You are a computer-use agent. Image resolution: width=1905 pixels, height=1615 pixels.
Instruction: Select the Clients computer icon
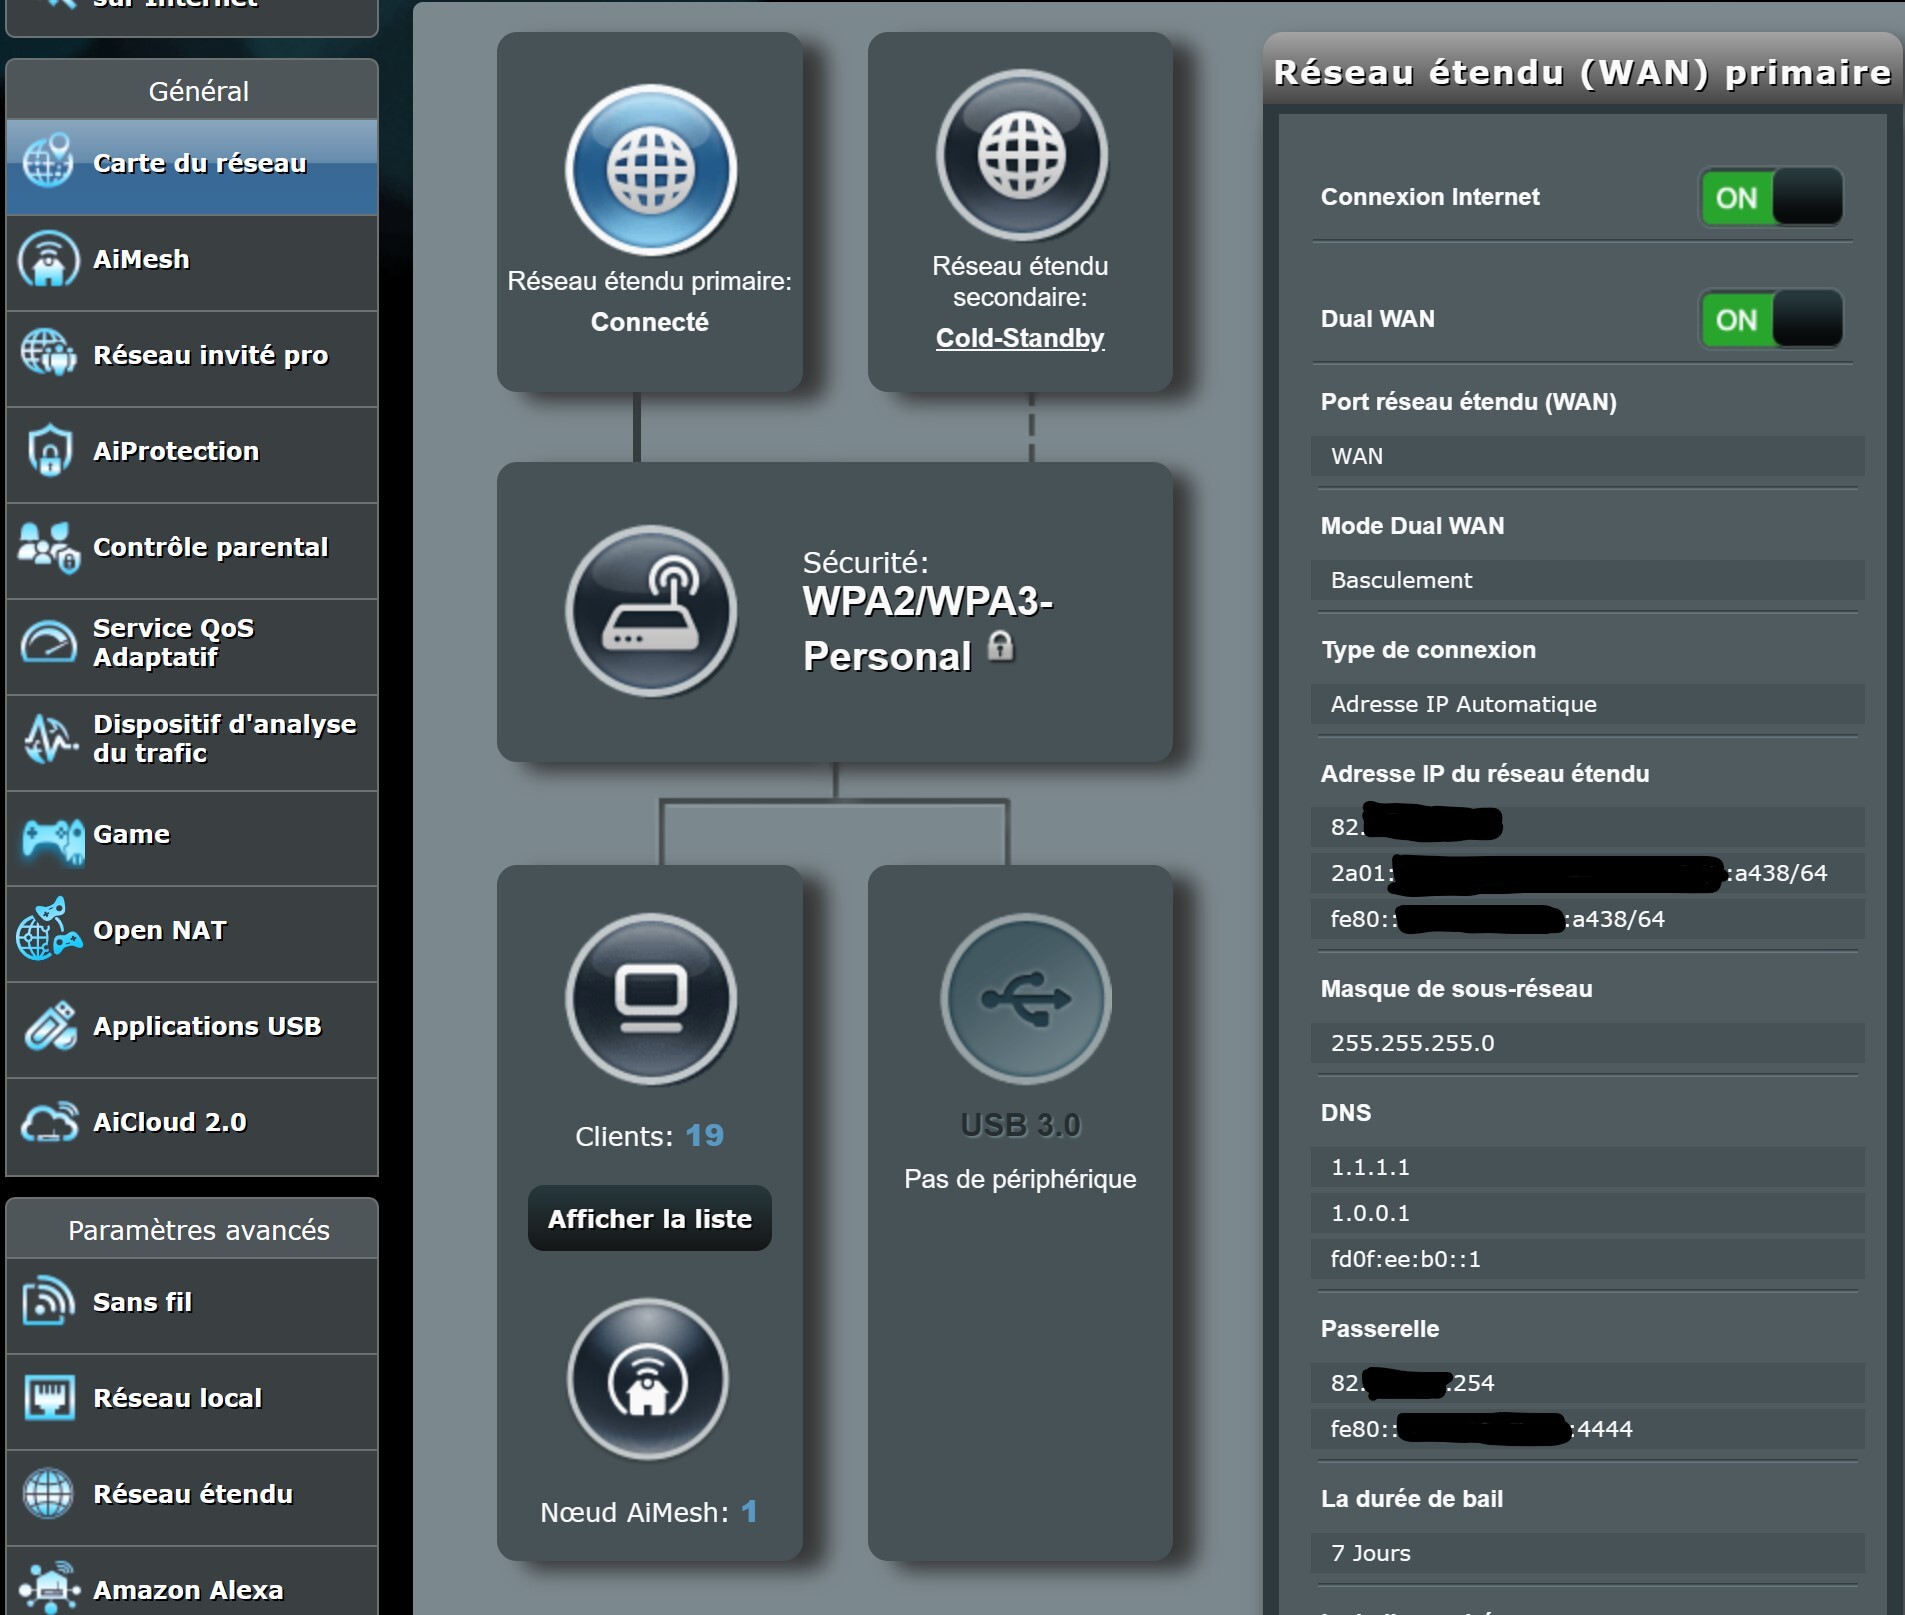(x=651, y=999)
